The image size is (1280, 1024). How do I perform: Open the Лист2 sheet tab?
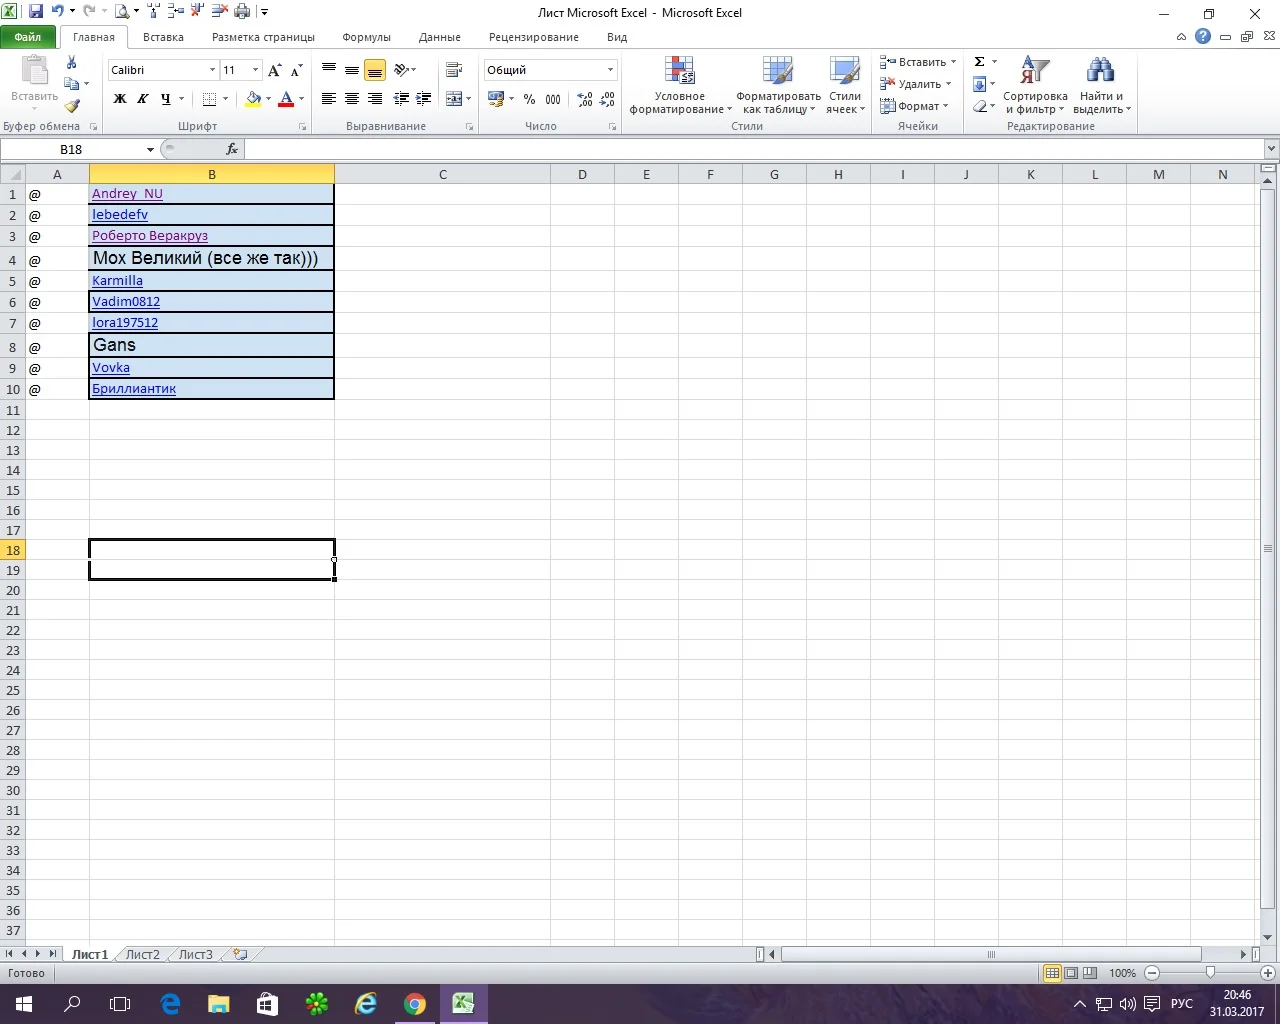(142, 954)
